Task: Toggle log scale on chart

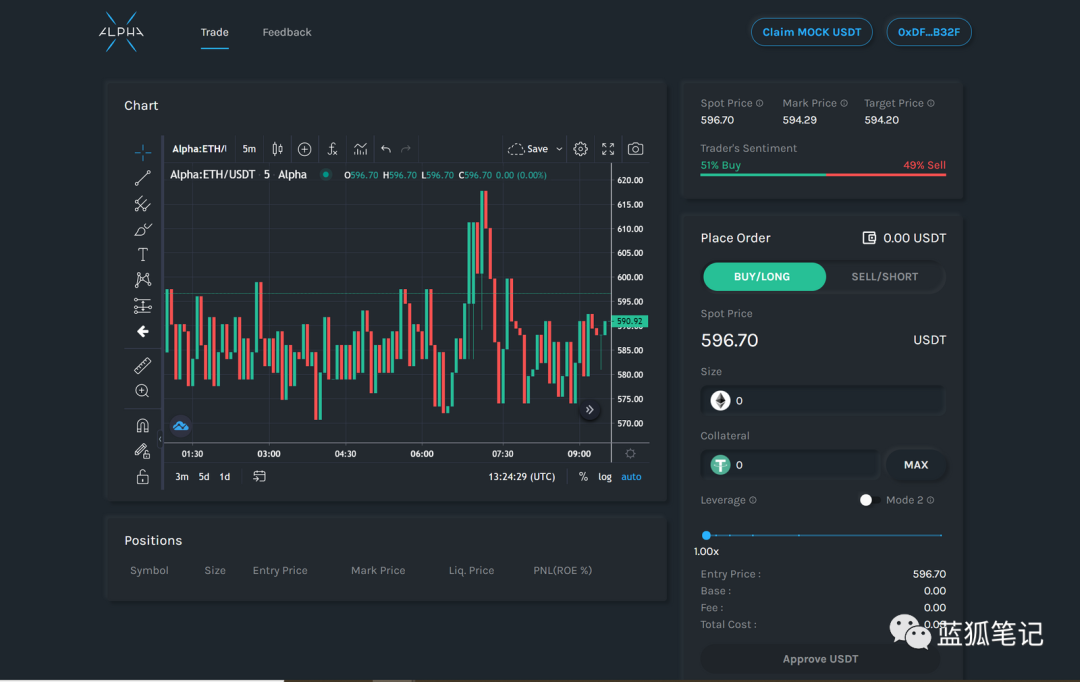Action: tap(605, 477)
